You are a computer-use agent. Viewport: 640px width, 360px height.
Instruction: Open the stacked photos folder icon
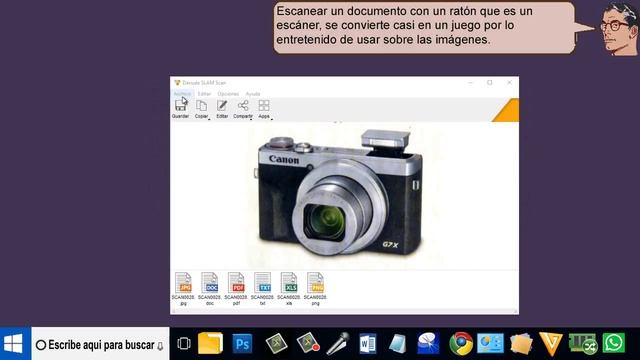tap(521, 344)
